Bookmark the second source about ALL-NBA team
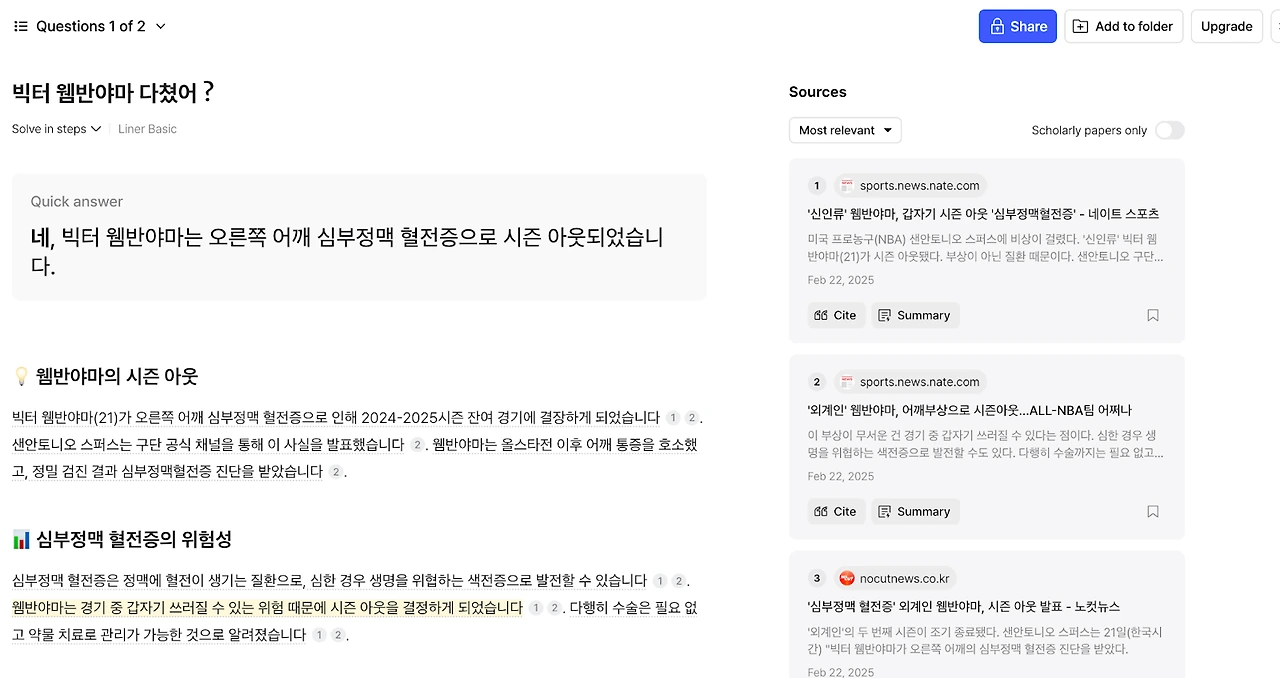This screenshot has height=678, width=1280. pos(1153,512)
